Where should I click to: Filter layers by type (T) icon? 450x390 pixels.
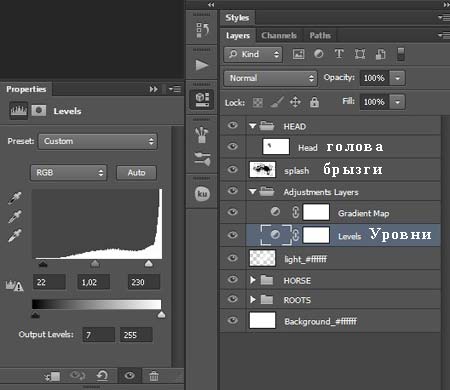339,54
